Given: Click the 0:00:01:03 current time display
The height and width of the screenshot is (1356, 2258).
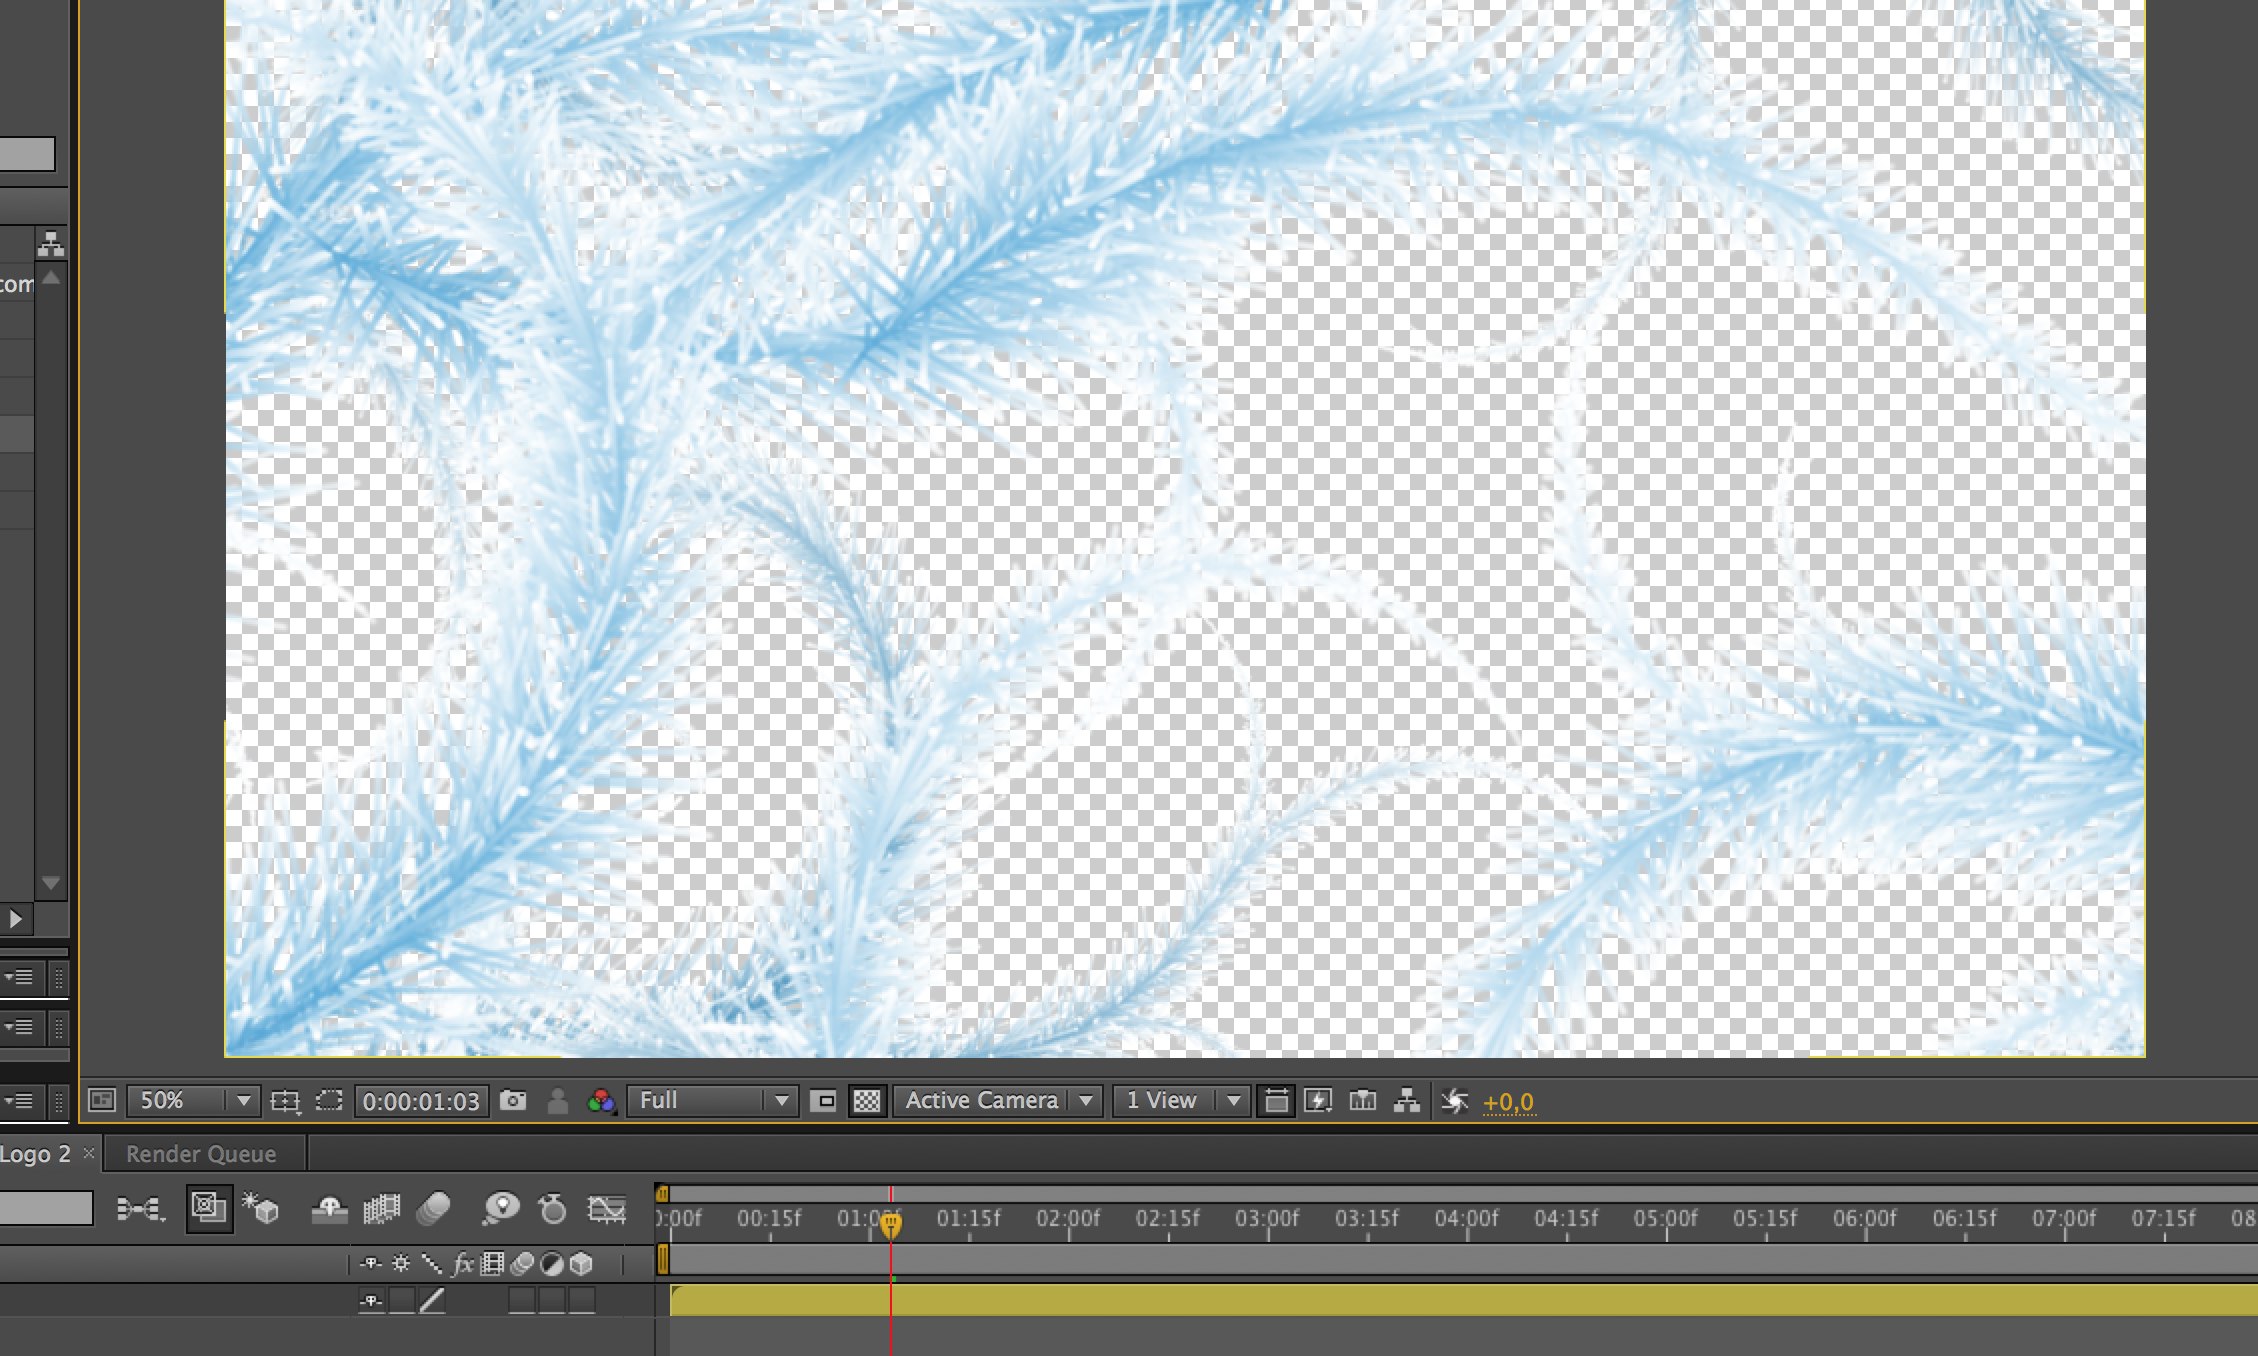Looking at the screenshot, I should click(421, 1101).
